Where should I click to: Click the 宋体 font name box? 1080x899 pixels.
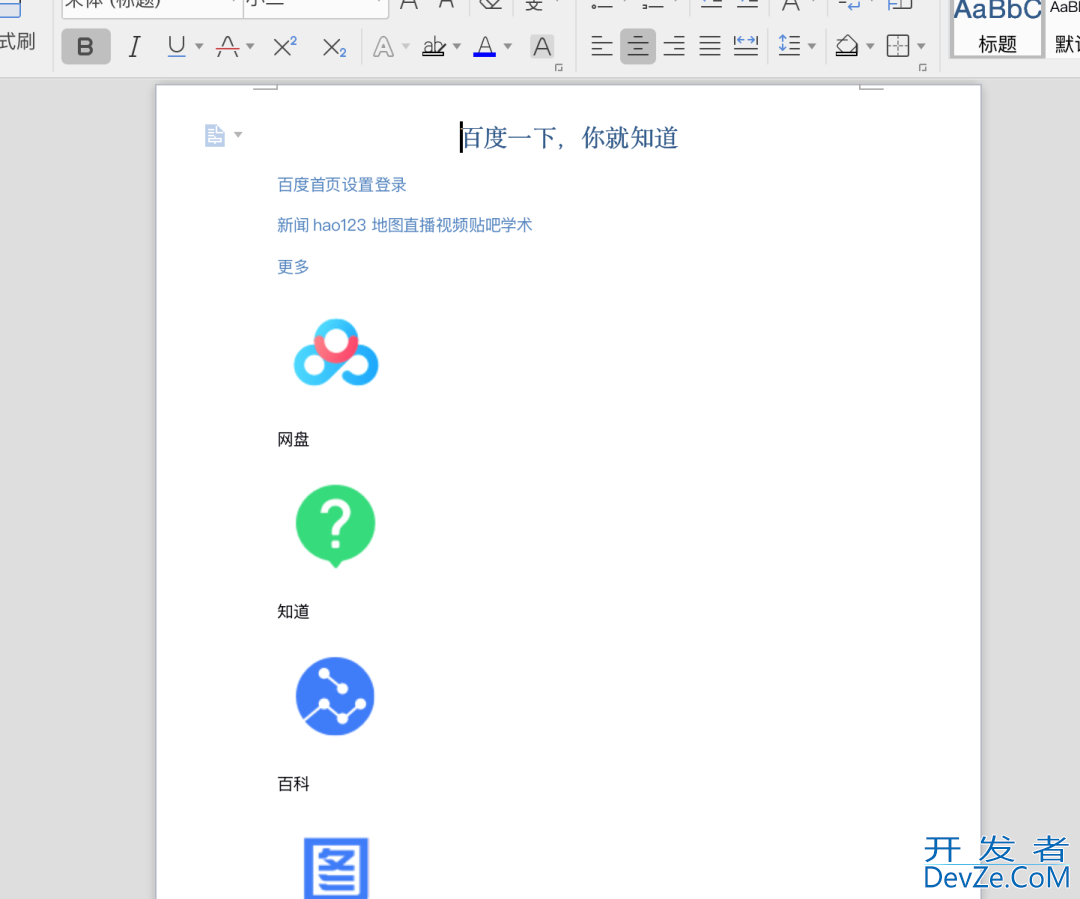pyautogui.click(x=152, y=6)
